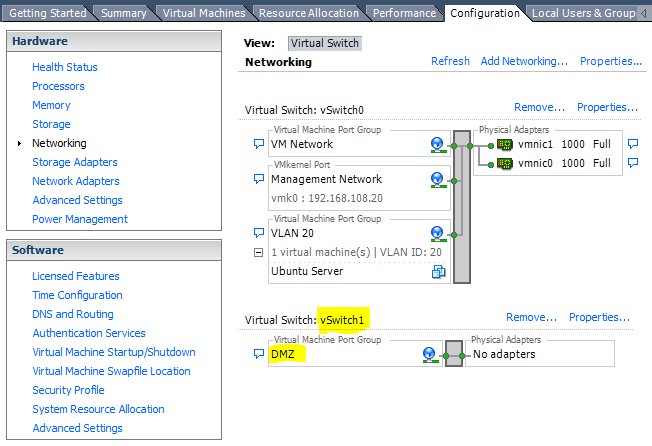Open Power Management link
Screen dimensions: 652x446
(80, 219)
